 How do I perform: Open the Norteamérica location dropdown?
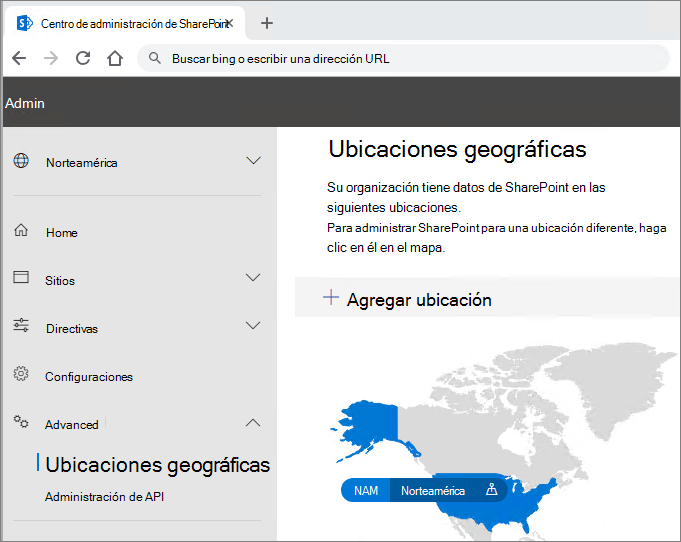click(137, 162)
